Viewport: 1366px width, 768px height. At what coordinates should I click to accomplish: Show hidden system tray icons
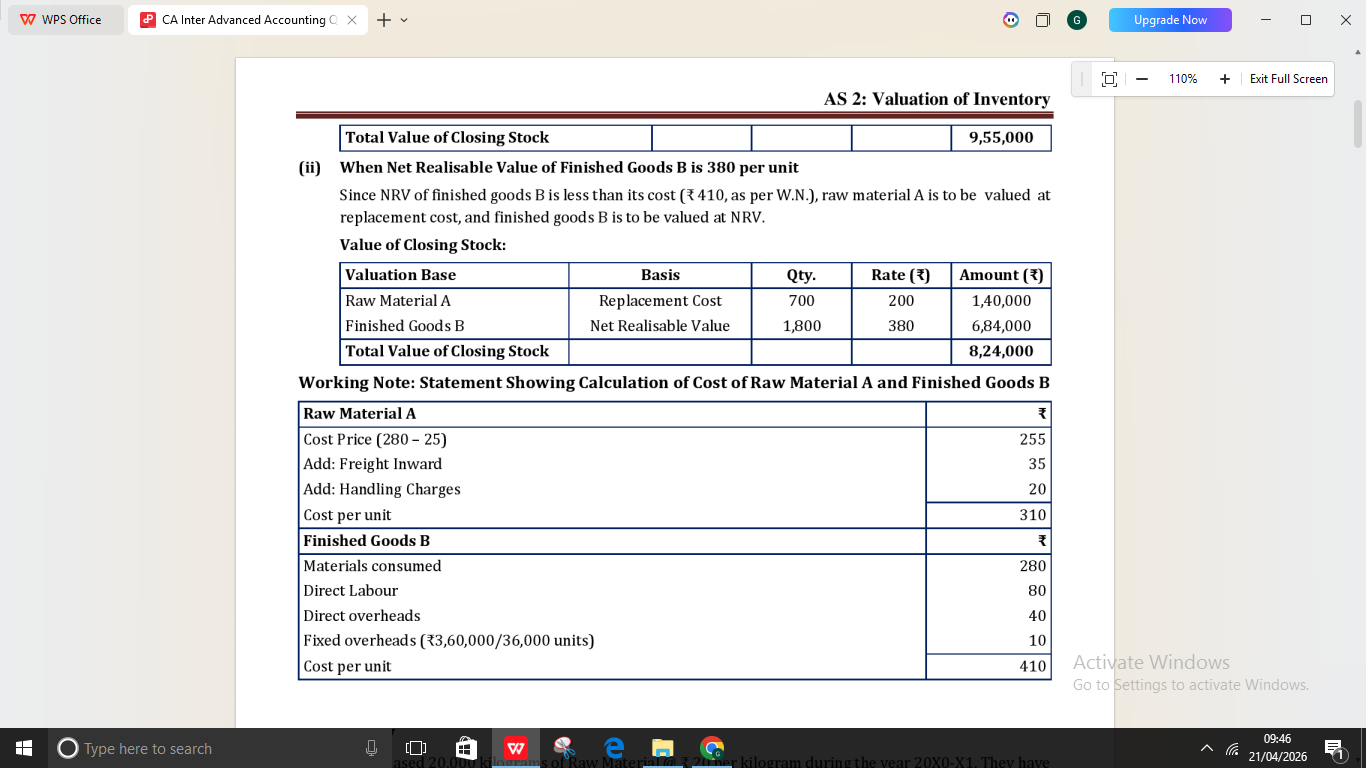(x=1206, y=748)
